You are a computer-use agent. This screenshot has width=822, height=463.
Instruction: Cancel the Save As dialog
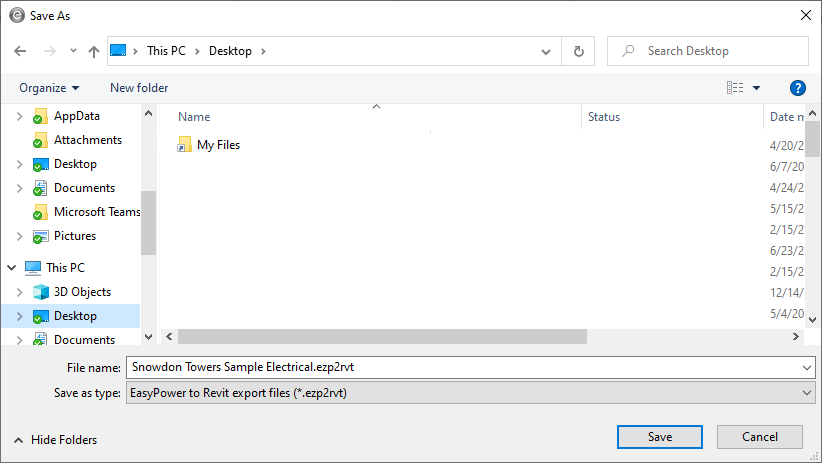759,437
